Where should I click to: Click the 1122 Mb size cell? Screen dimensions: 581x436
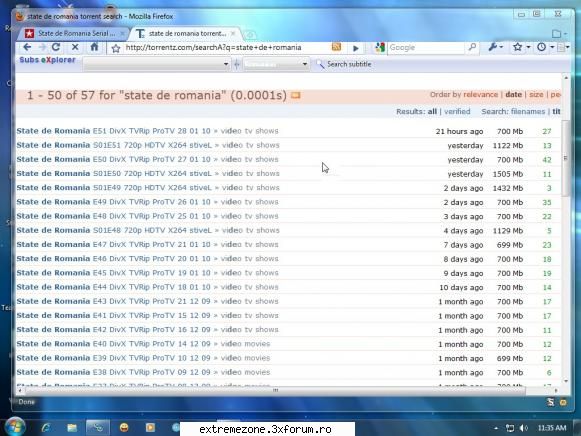508,146
